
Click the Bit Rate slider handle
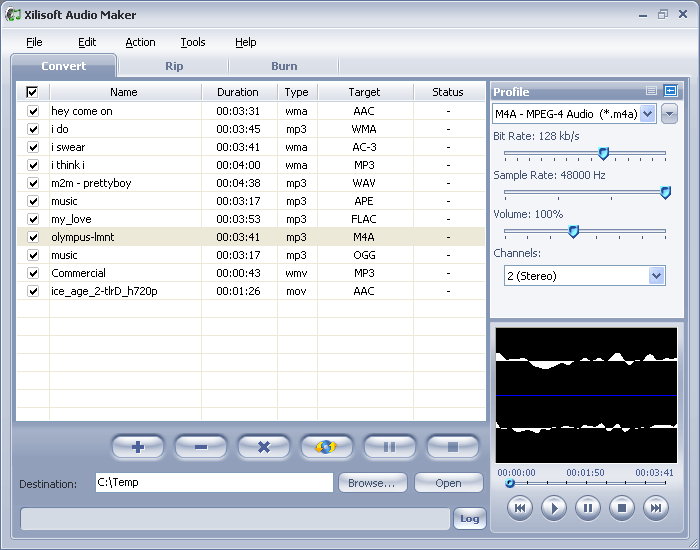pyautogui.click(x=603, y=153)
